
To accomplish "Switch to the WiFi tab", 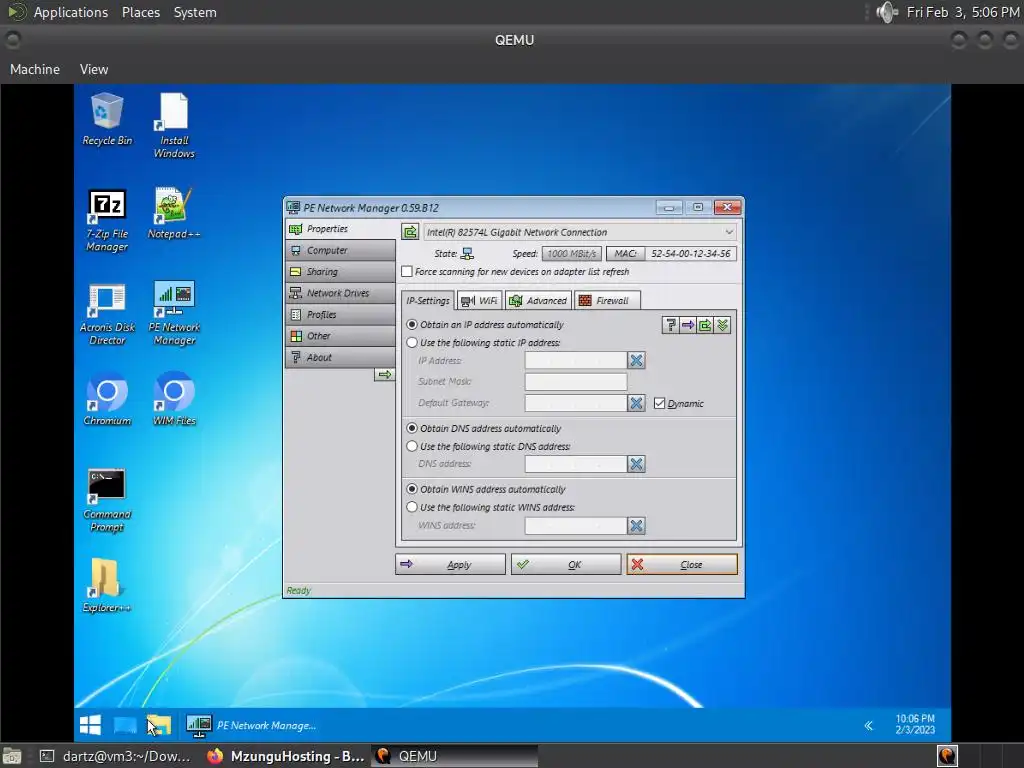I will point(479,300).
